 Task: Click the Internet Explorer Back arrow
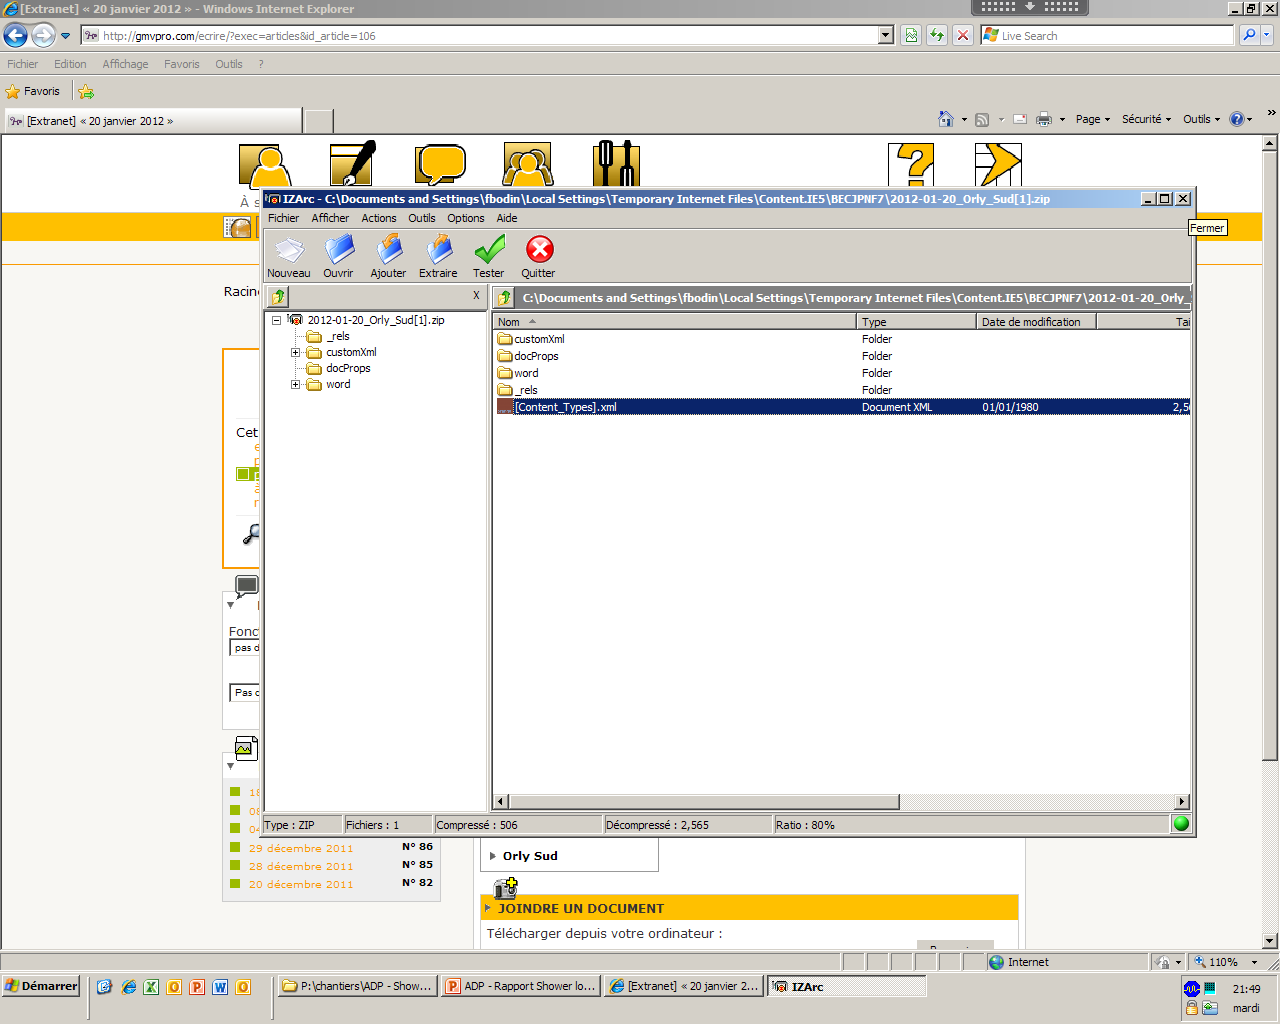point(15,36)
